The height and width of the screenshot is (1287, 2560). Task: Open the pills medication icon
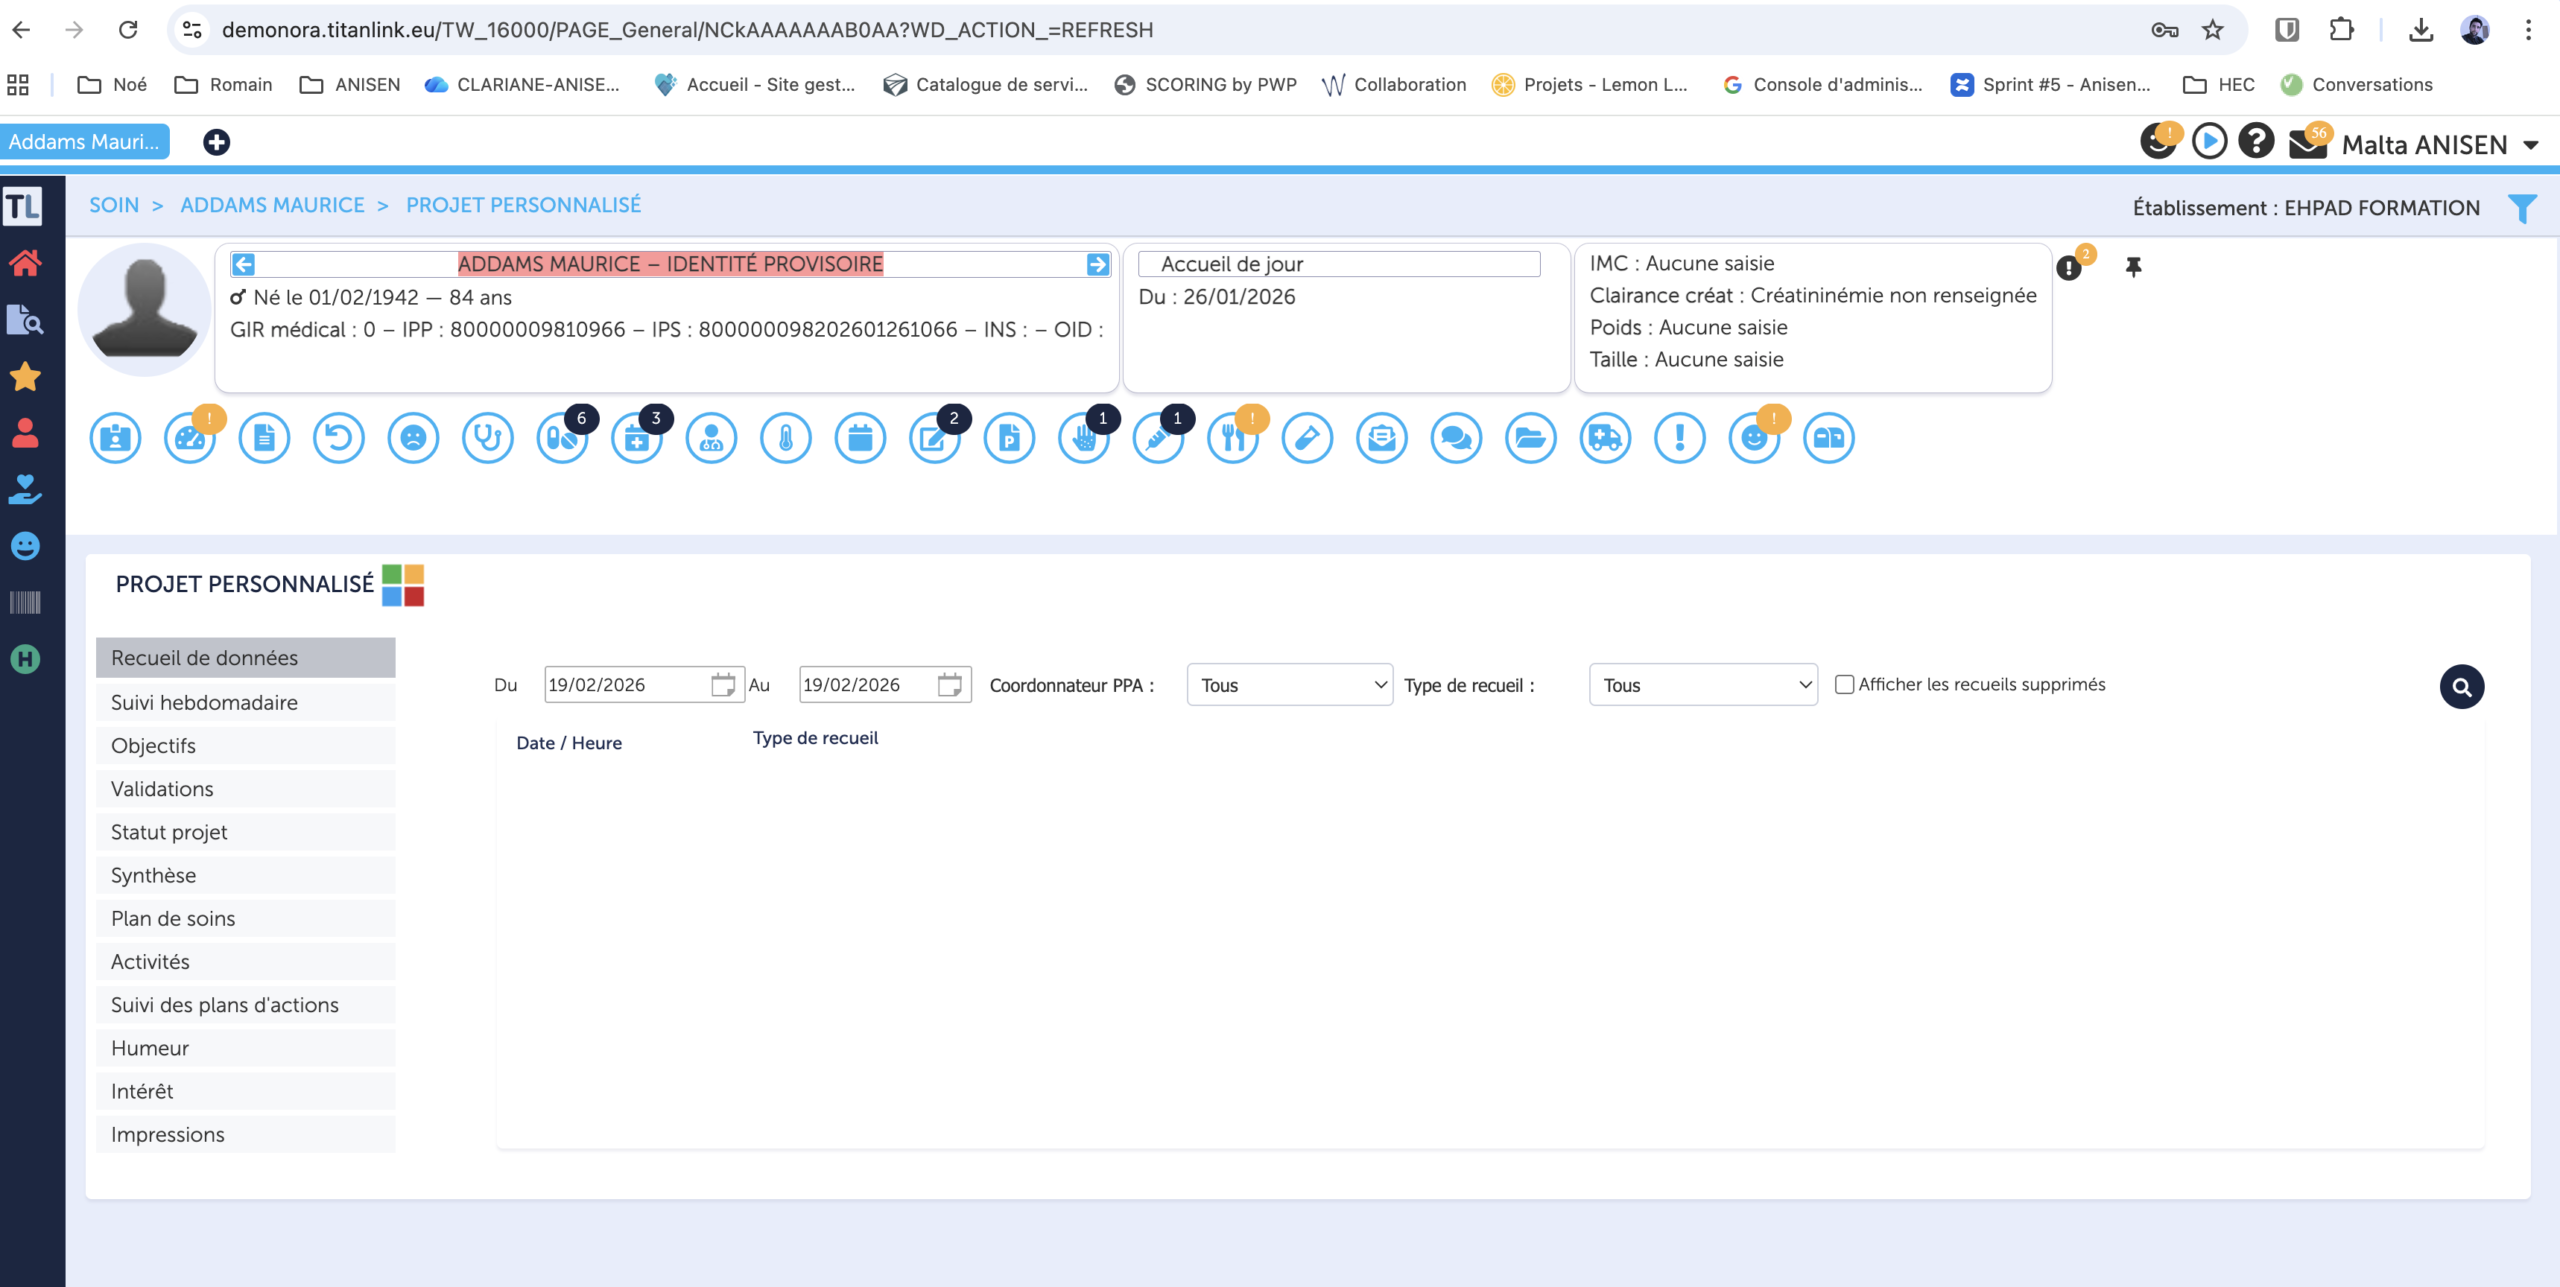562,438
